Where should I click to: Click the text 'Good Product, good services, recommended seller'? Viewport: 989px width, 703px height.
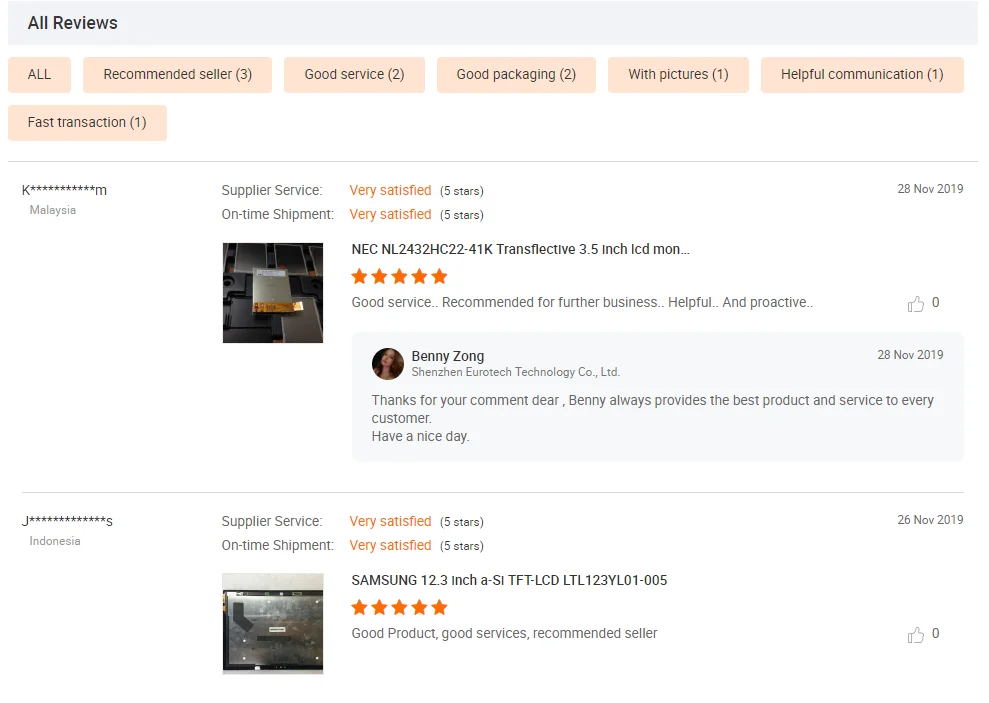[x=504, y=633]
